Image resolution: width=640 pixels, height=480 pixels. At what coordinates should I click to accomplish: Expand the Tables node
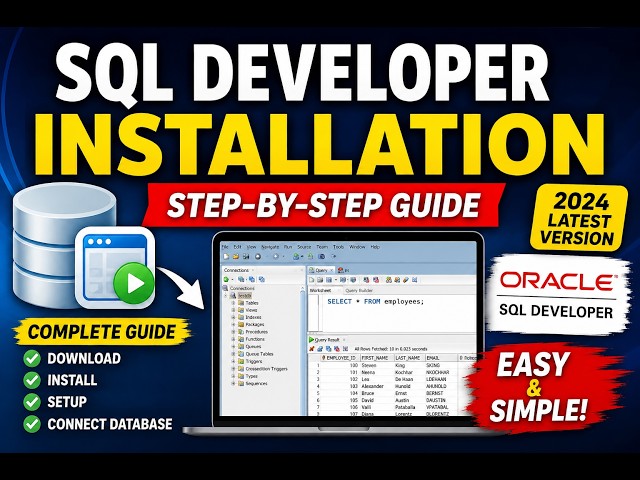233,303
